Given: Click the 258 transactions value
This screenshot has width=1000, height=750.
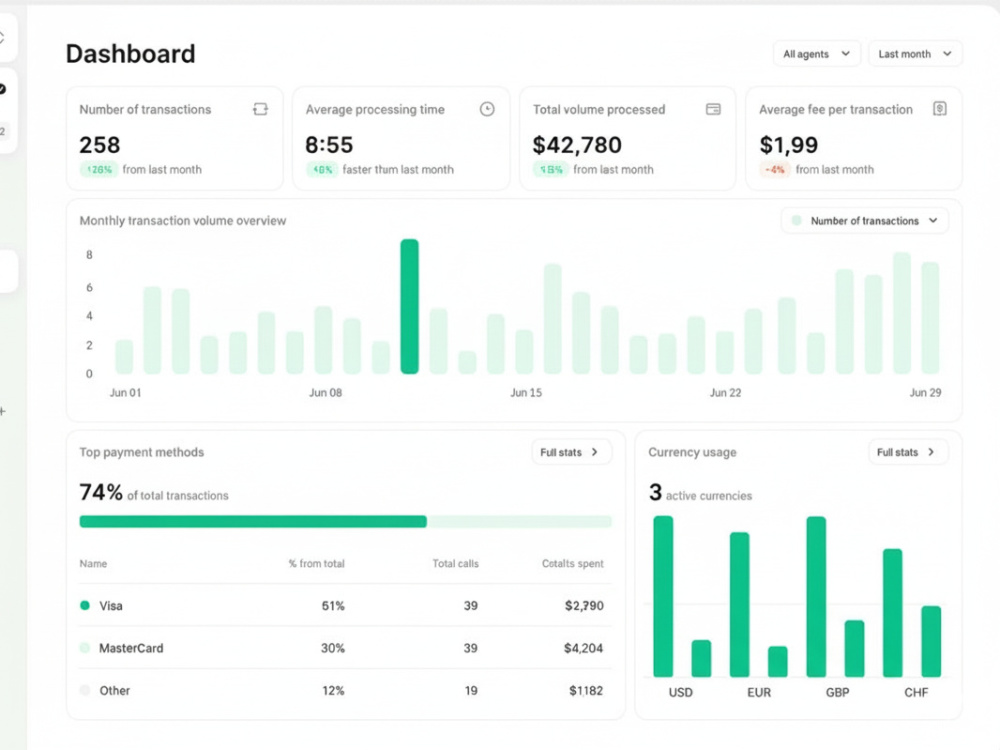Looking at the screenshot, I should pos(99,145).
